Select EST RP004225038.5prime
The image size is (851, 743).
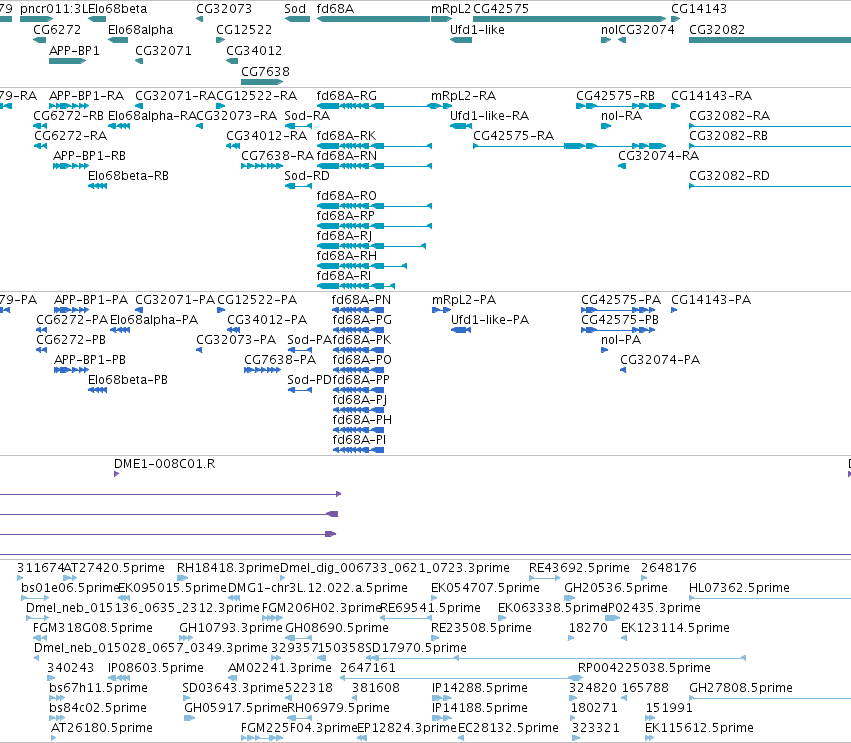pos(644,668)
